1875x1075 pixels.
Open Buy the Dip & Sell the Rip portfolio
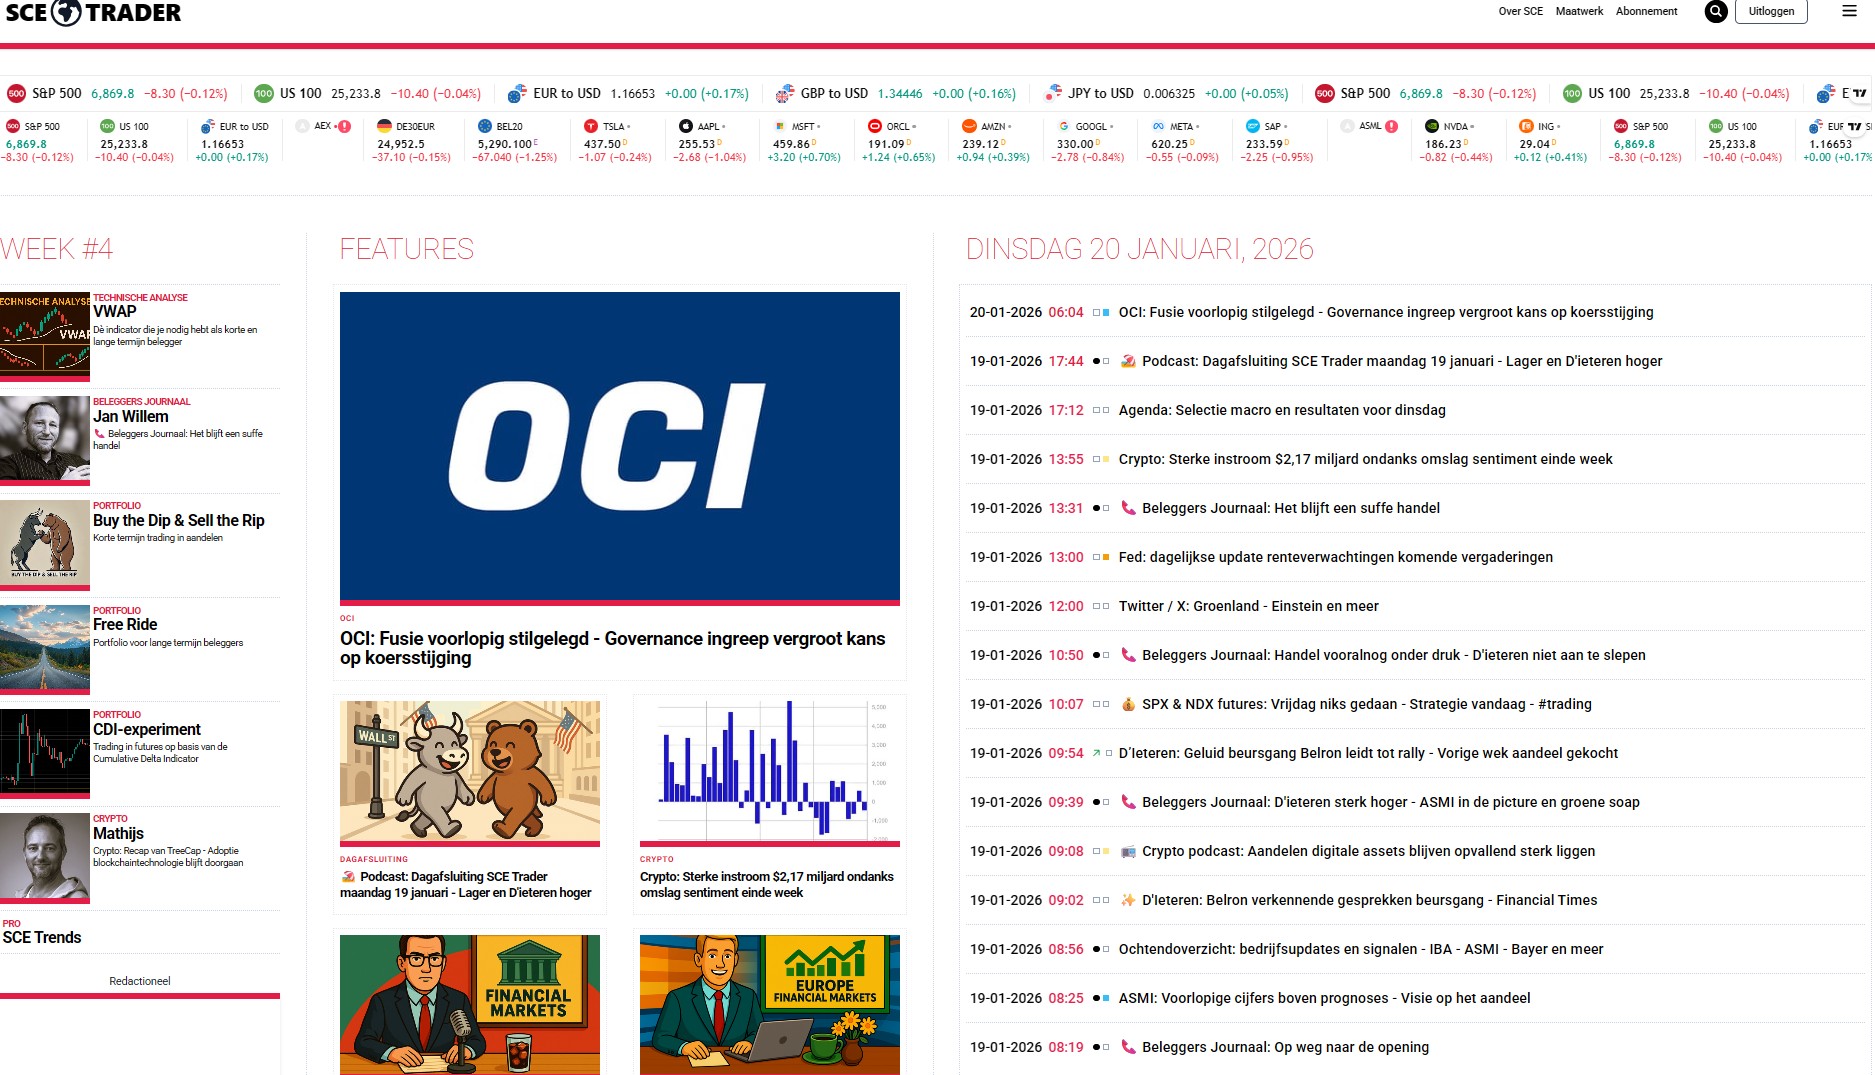pyautogui.click(x=179, y=521)
